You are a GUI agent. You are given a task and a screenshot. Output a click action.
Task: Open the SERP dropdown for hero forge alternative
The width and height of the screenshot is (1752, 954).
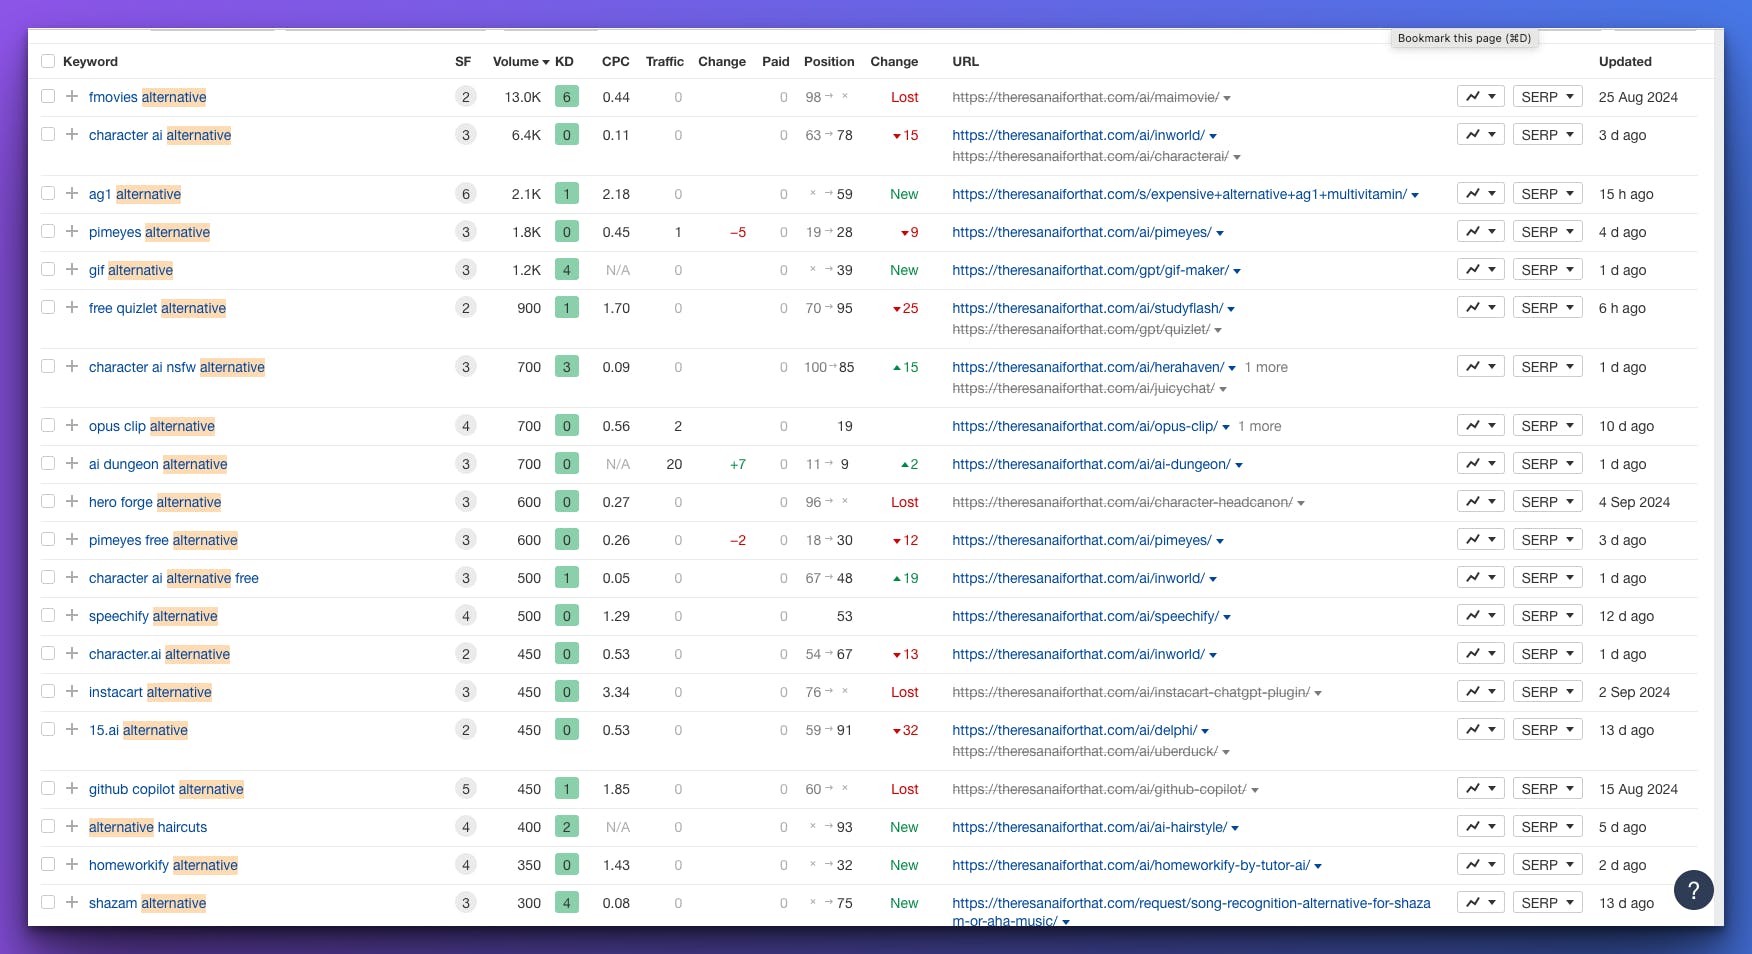[x=1547, y=502]
